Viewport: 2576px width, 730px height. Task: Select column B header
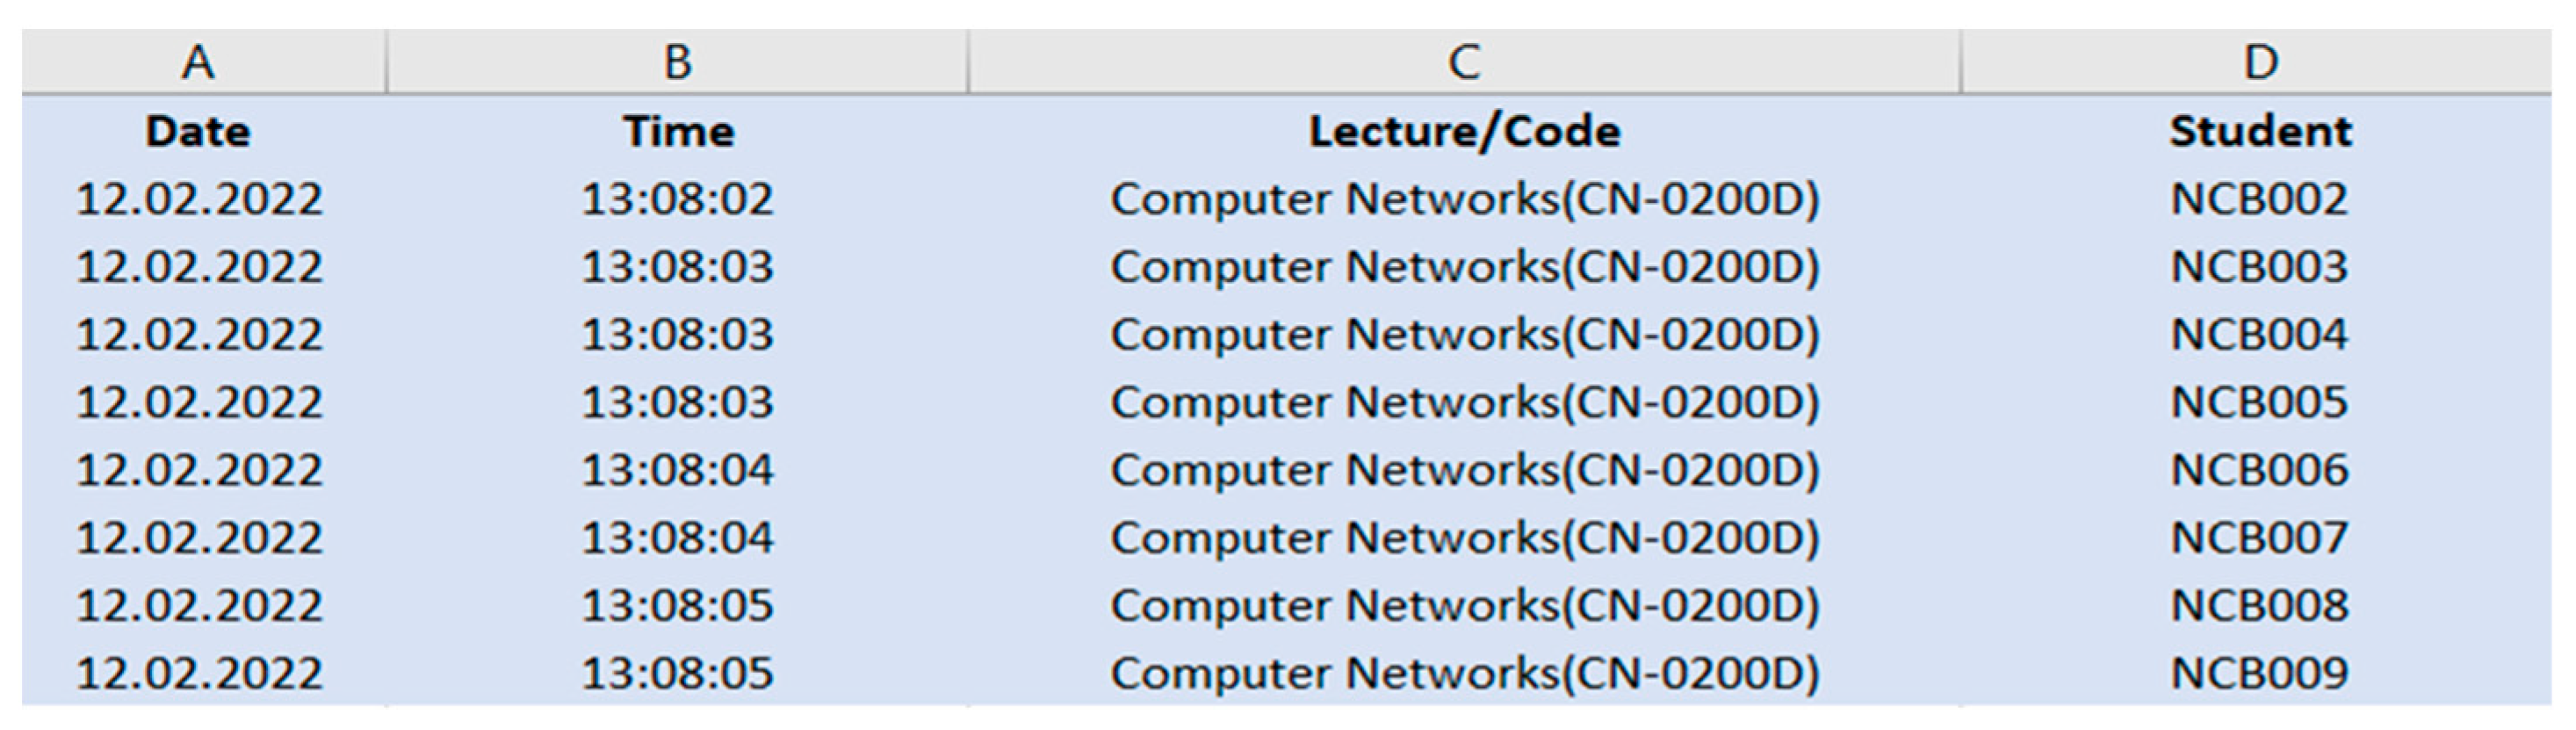coord(677,63)
